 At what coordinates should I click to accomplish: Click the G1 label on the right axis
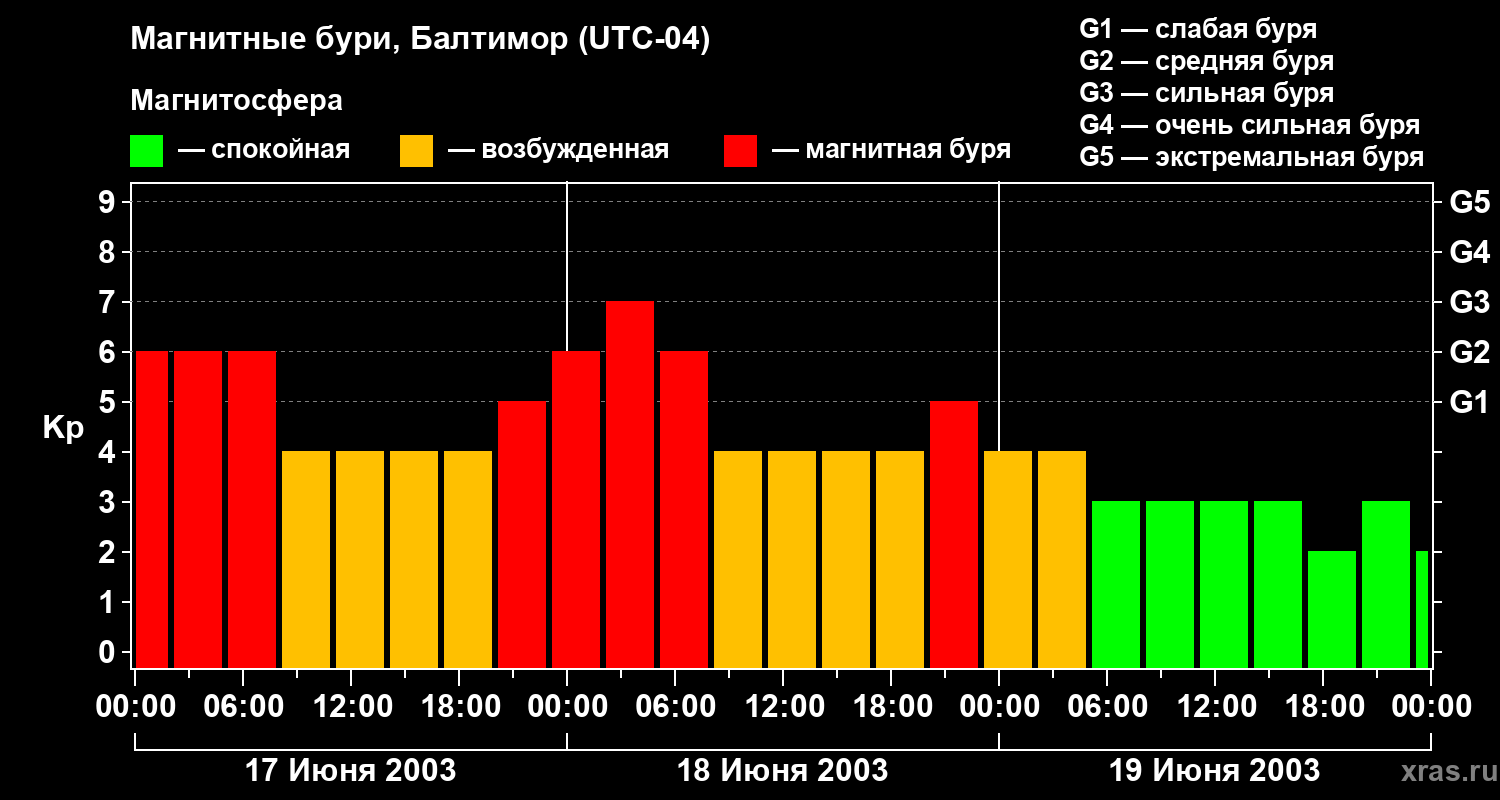(x=1469, y=402)
